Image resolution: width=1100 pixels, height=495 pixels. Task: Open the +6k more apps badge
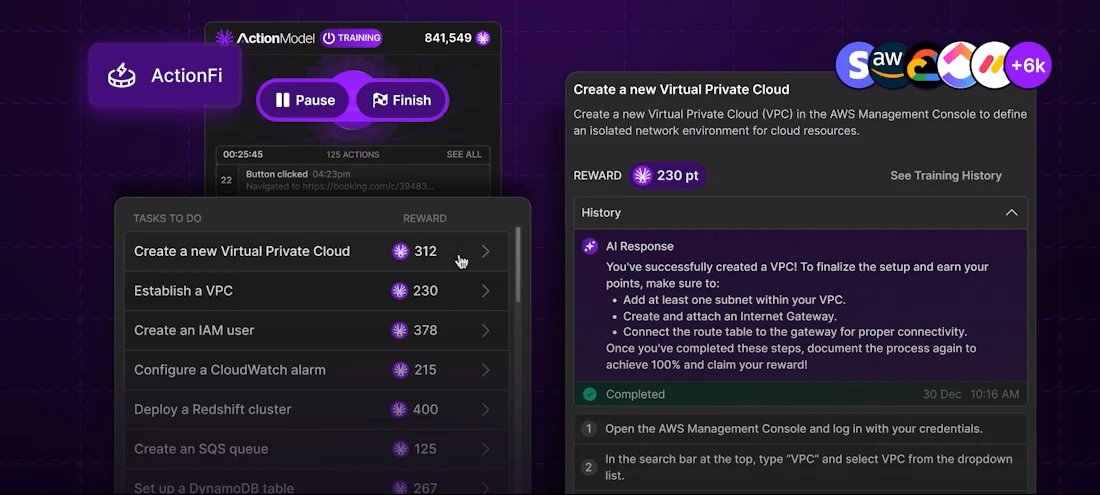tap(1028, 66)
